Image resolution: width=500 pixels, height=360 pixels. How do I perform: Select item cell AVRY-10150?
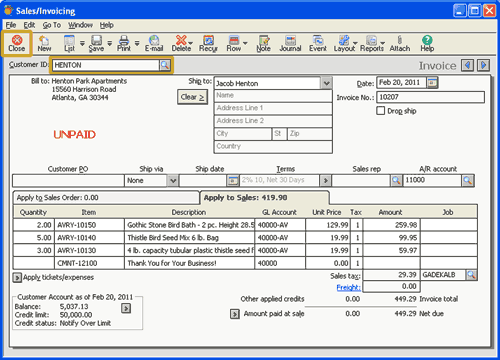[89, 225]
